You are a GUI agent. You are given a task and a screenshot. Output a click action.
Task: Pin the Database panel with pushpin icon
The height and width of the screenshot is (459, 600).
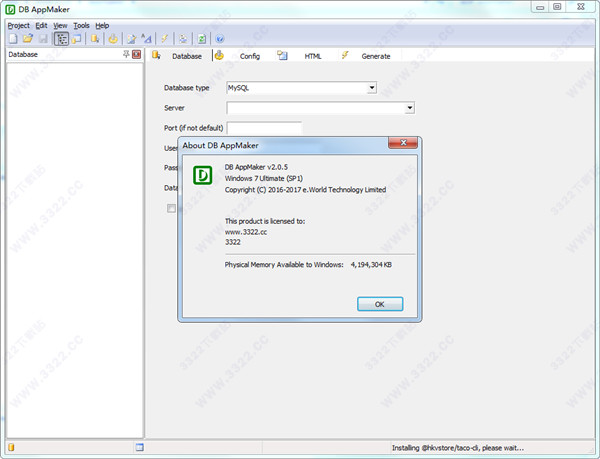click(x=126, y=54)
